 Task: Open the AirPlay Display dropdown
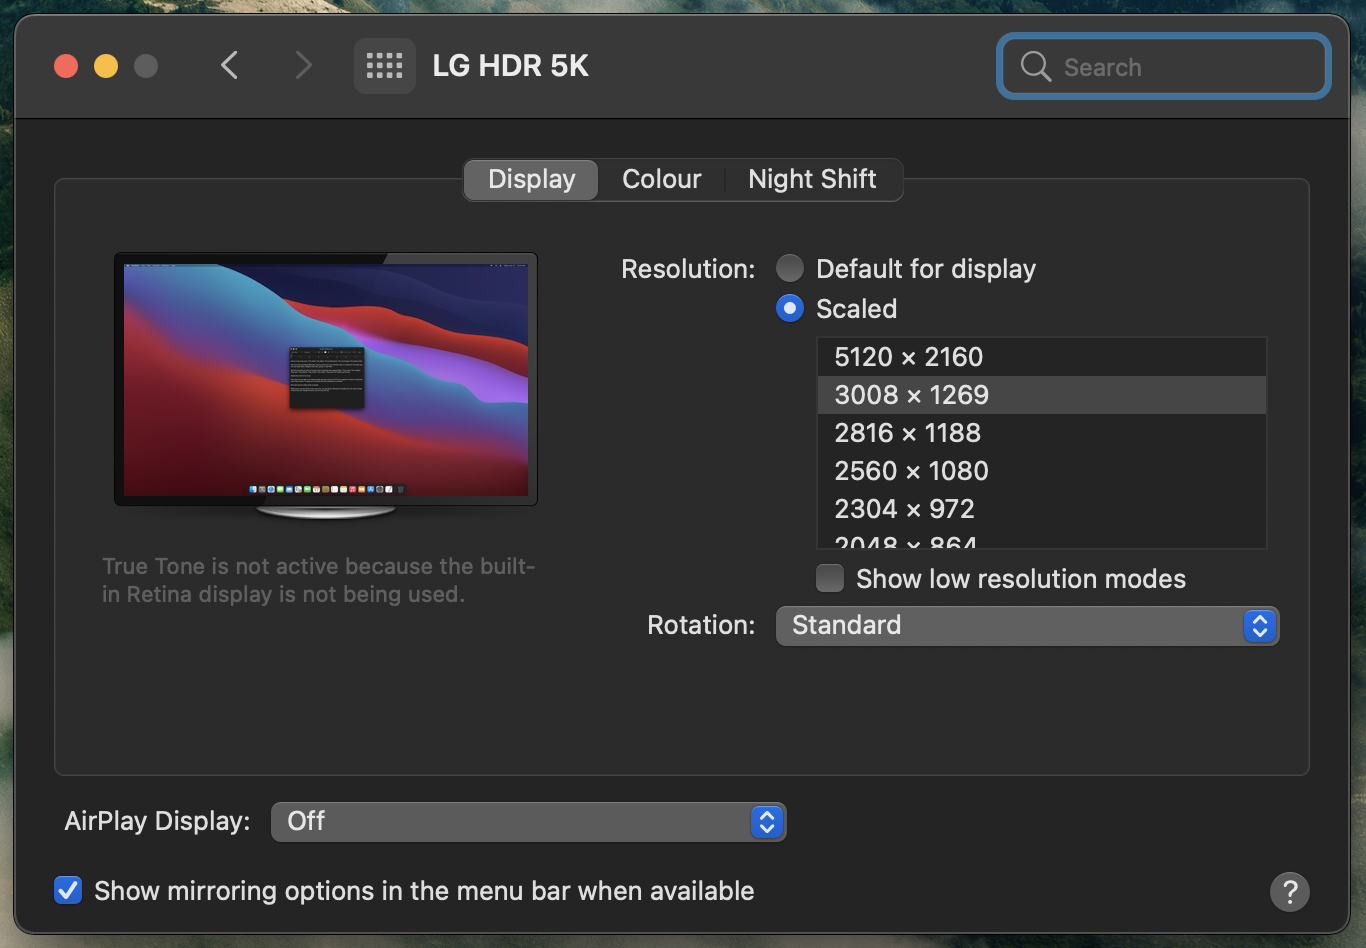pos(528,822)
